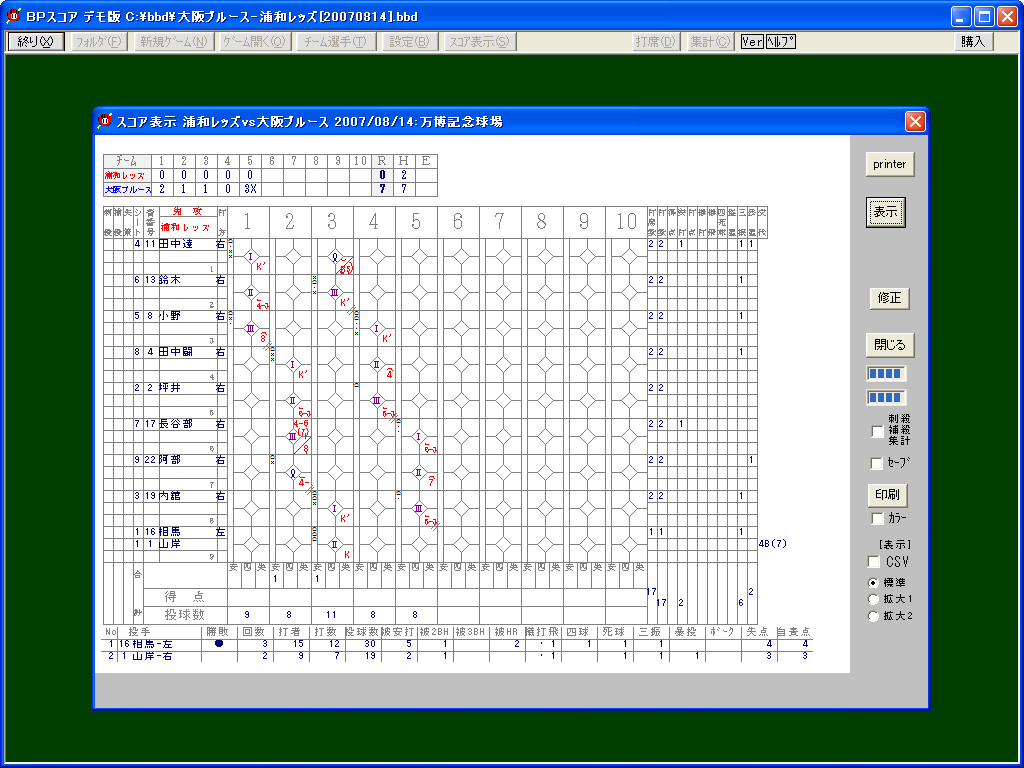Screen dimensions: 1024x768
Task: Click batter 鈴木 in the lineup
Action: click(170, 280)
